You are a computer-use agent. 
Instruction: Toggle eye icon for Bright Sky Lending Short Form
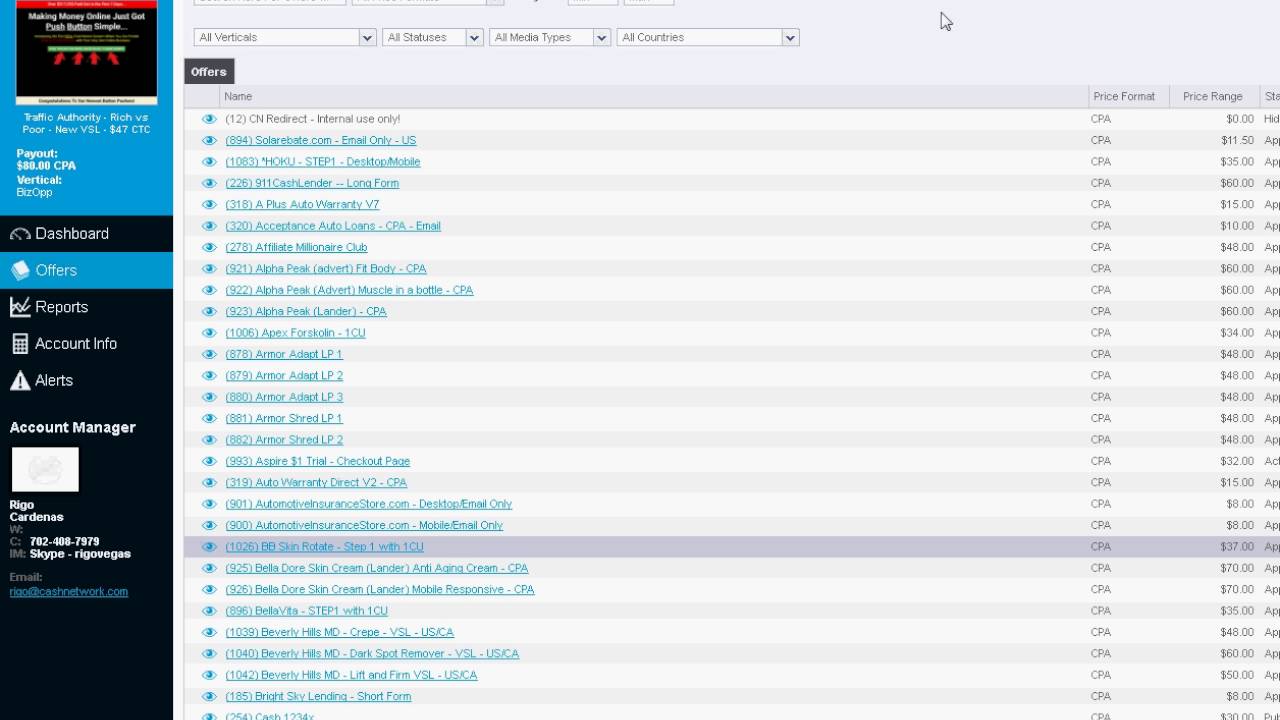(209, 697)
